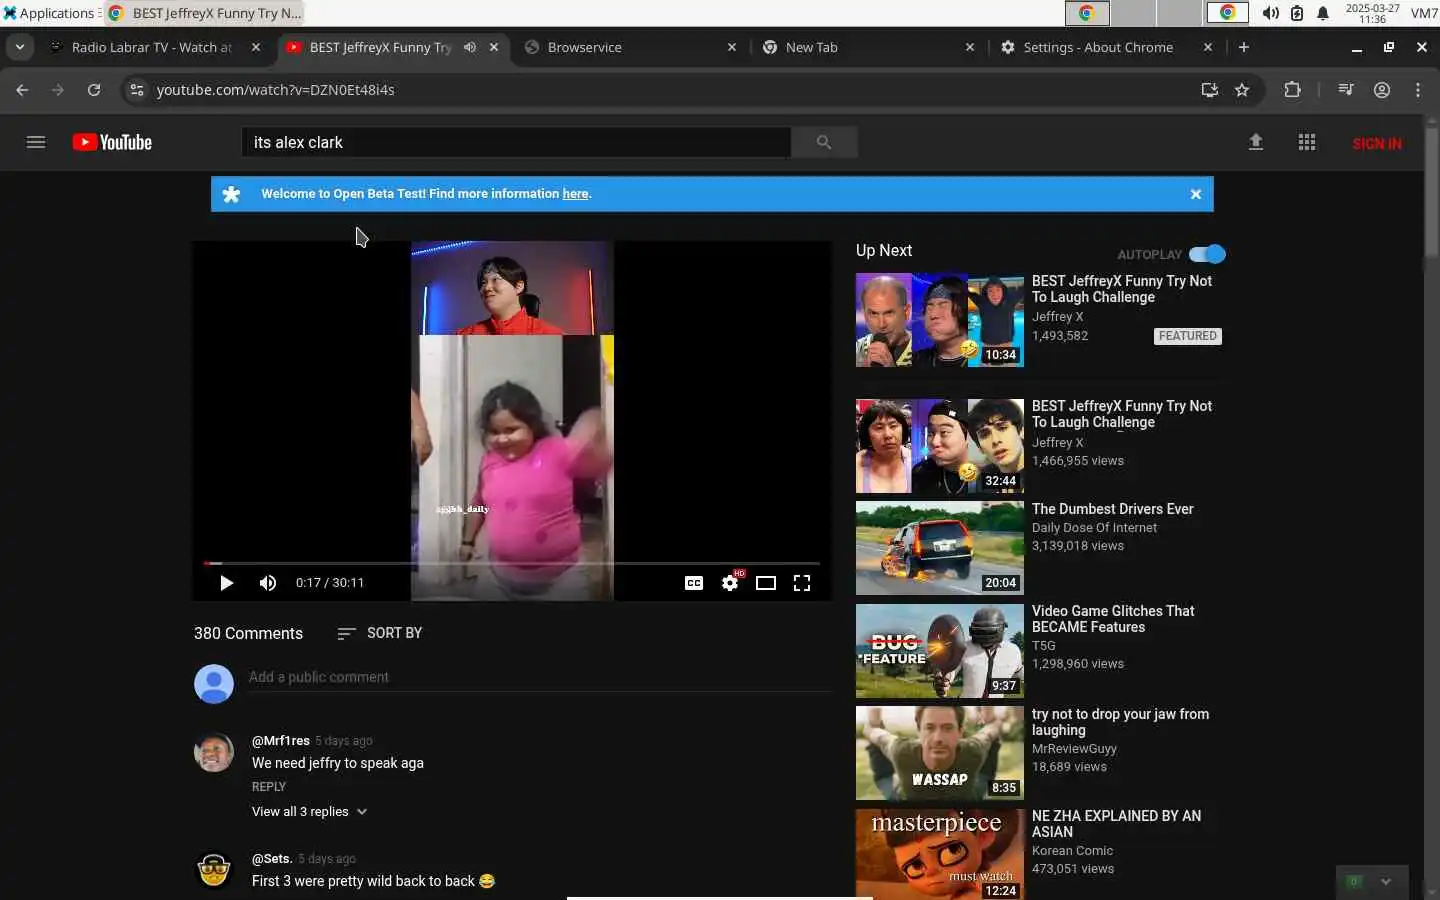
Task: Open the Chrome profile icon
Action: click(x=1382, y=90)
